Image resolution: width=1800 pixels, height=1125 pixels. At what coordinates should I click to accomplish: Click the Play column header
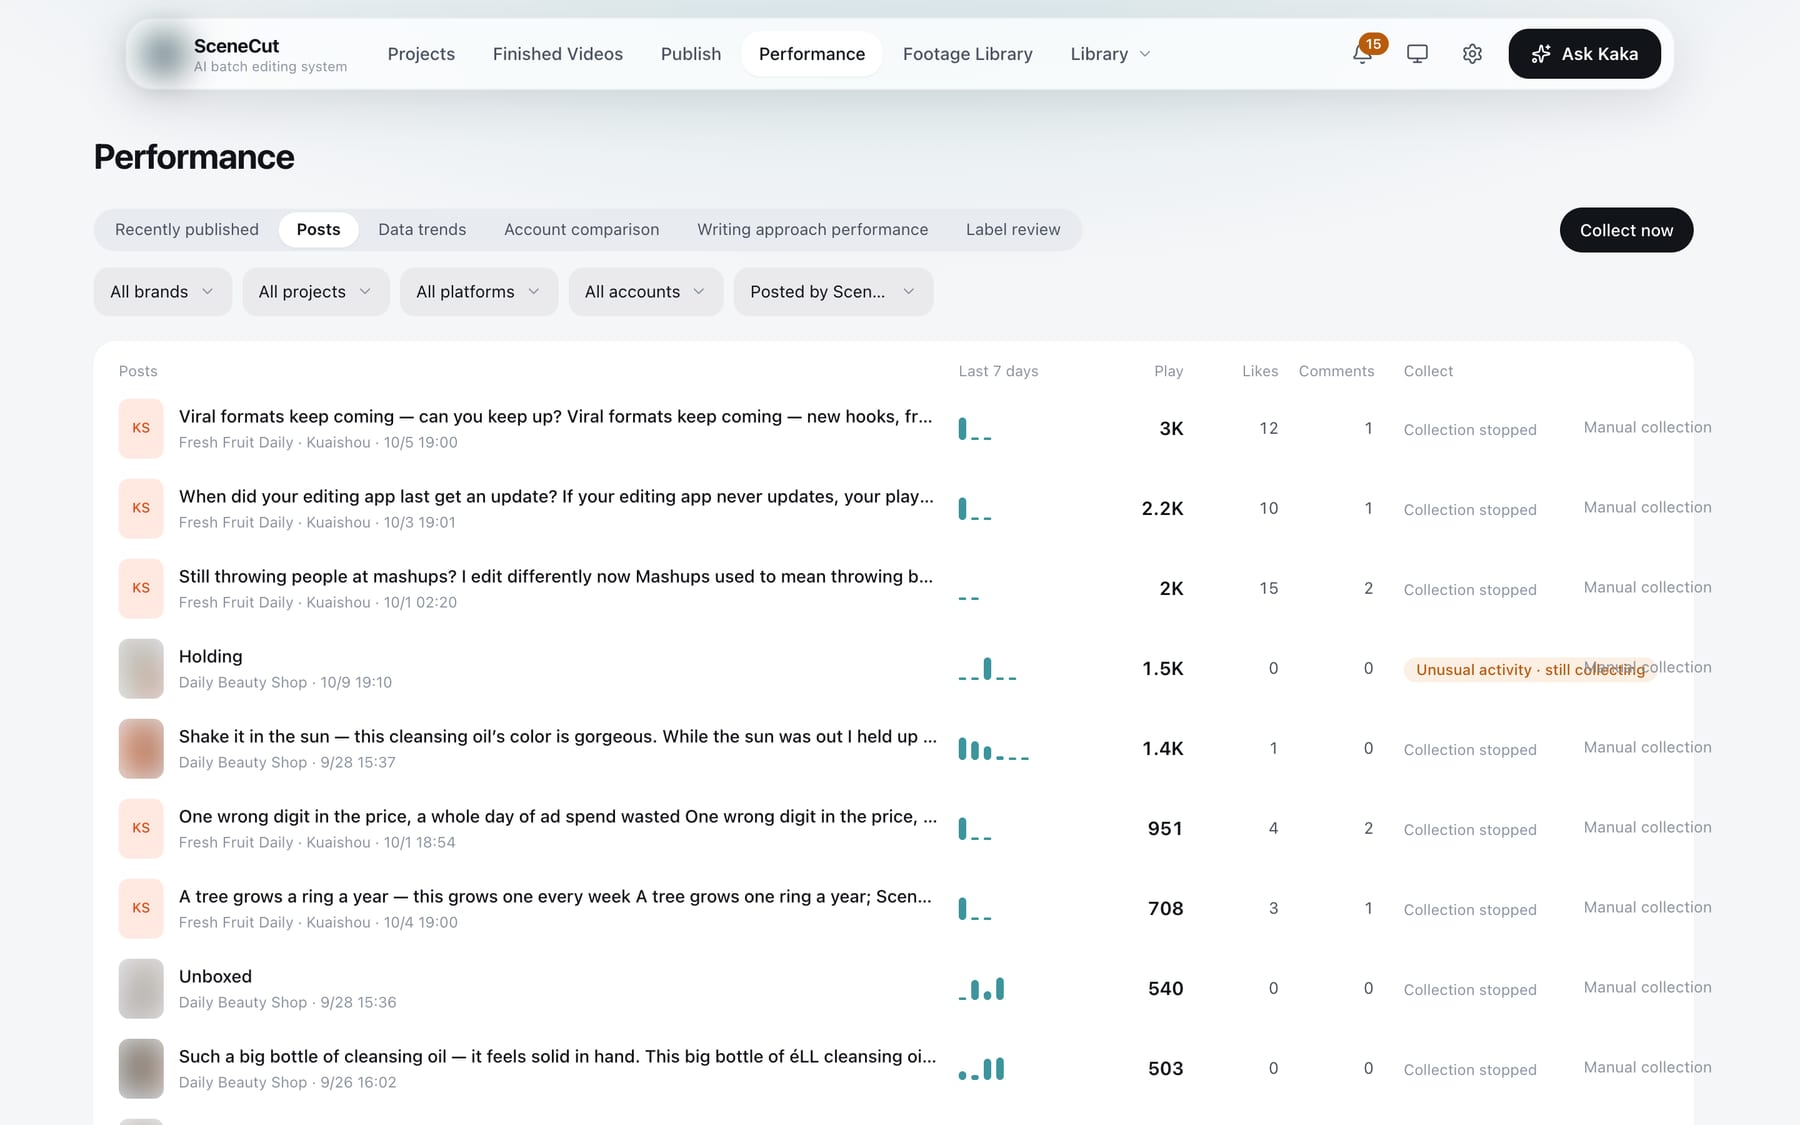(x=1168, y=371)
